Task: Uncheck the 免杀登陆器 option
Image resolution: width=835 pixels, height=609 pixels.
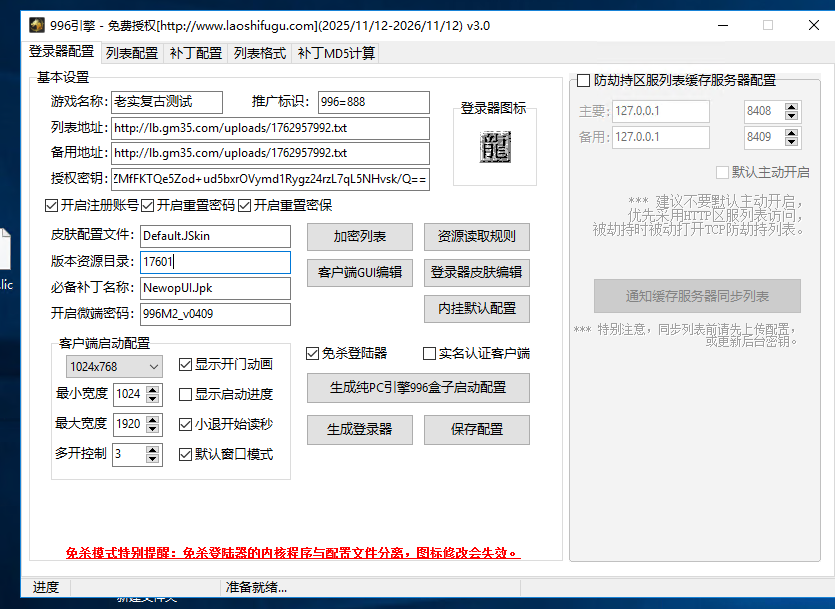Action: [313, 353]
